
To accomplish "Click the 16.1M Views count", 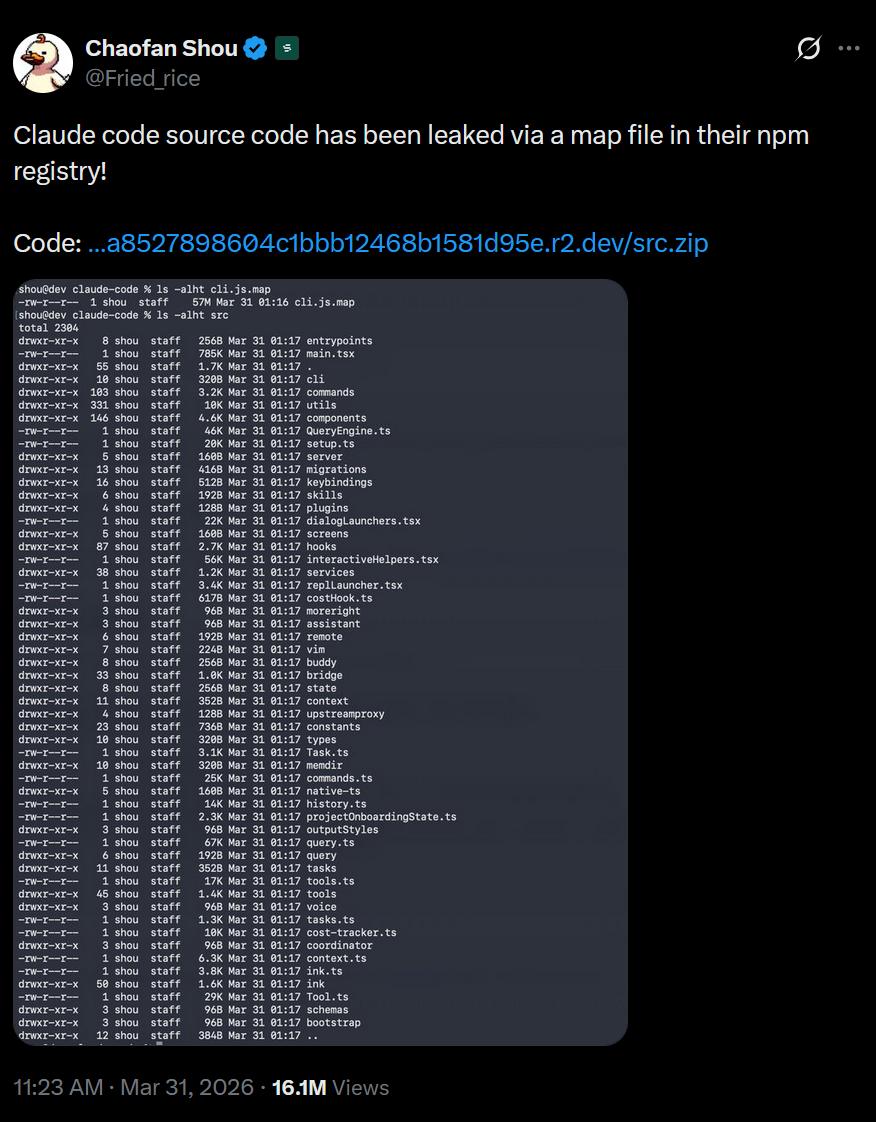I will point(331,1088).
